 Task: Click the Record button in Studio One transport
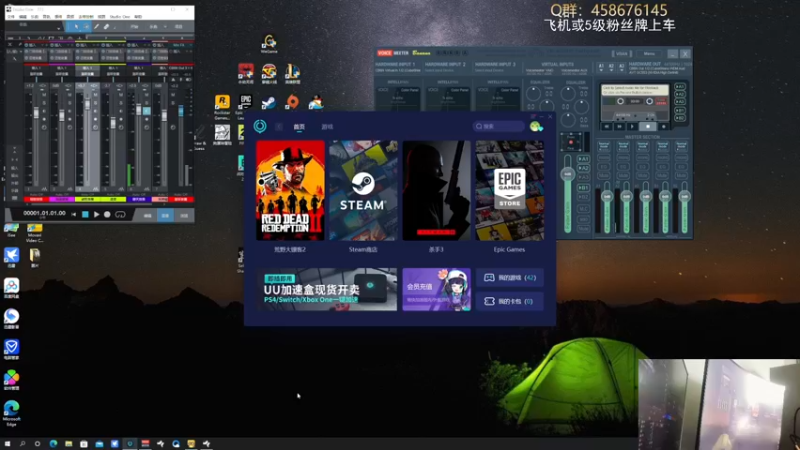tap(107, 215)
